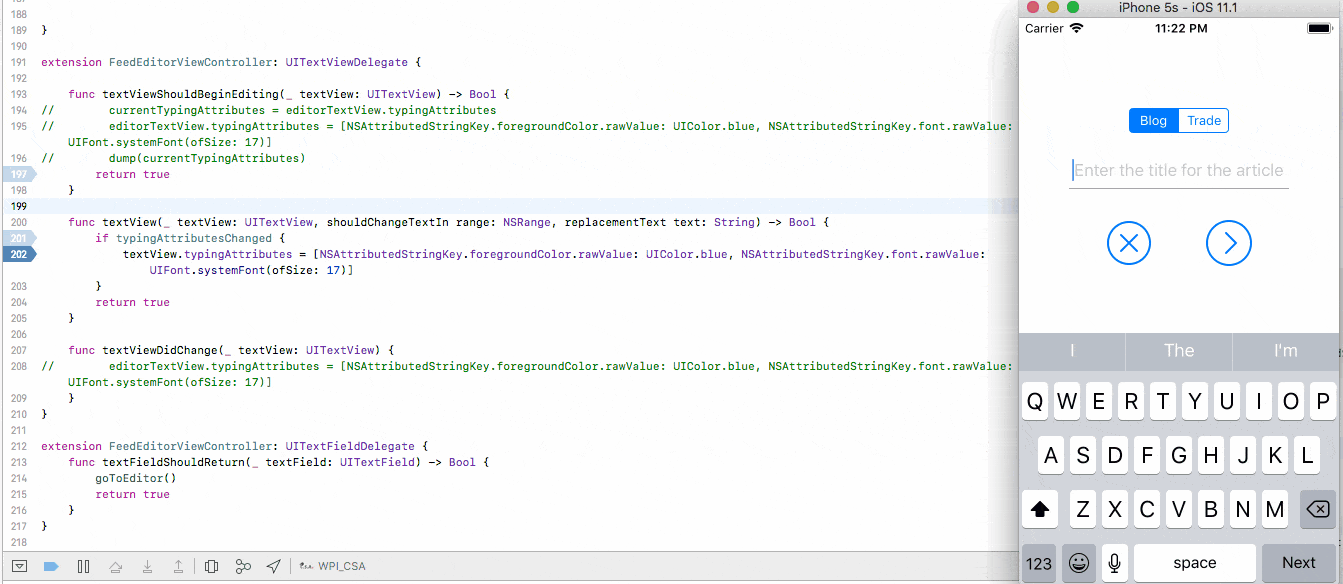Tap the Q key on keyboard
Screen dimensions: 1343x584
[x=1035, y=402]
